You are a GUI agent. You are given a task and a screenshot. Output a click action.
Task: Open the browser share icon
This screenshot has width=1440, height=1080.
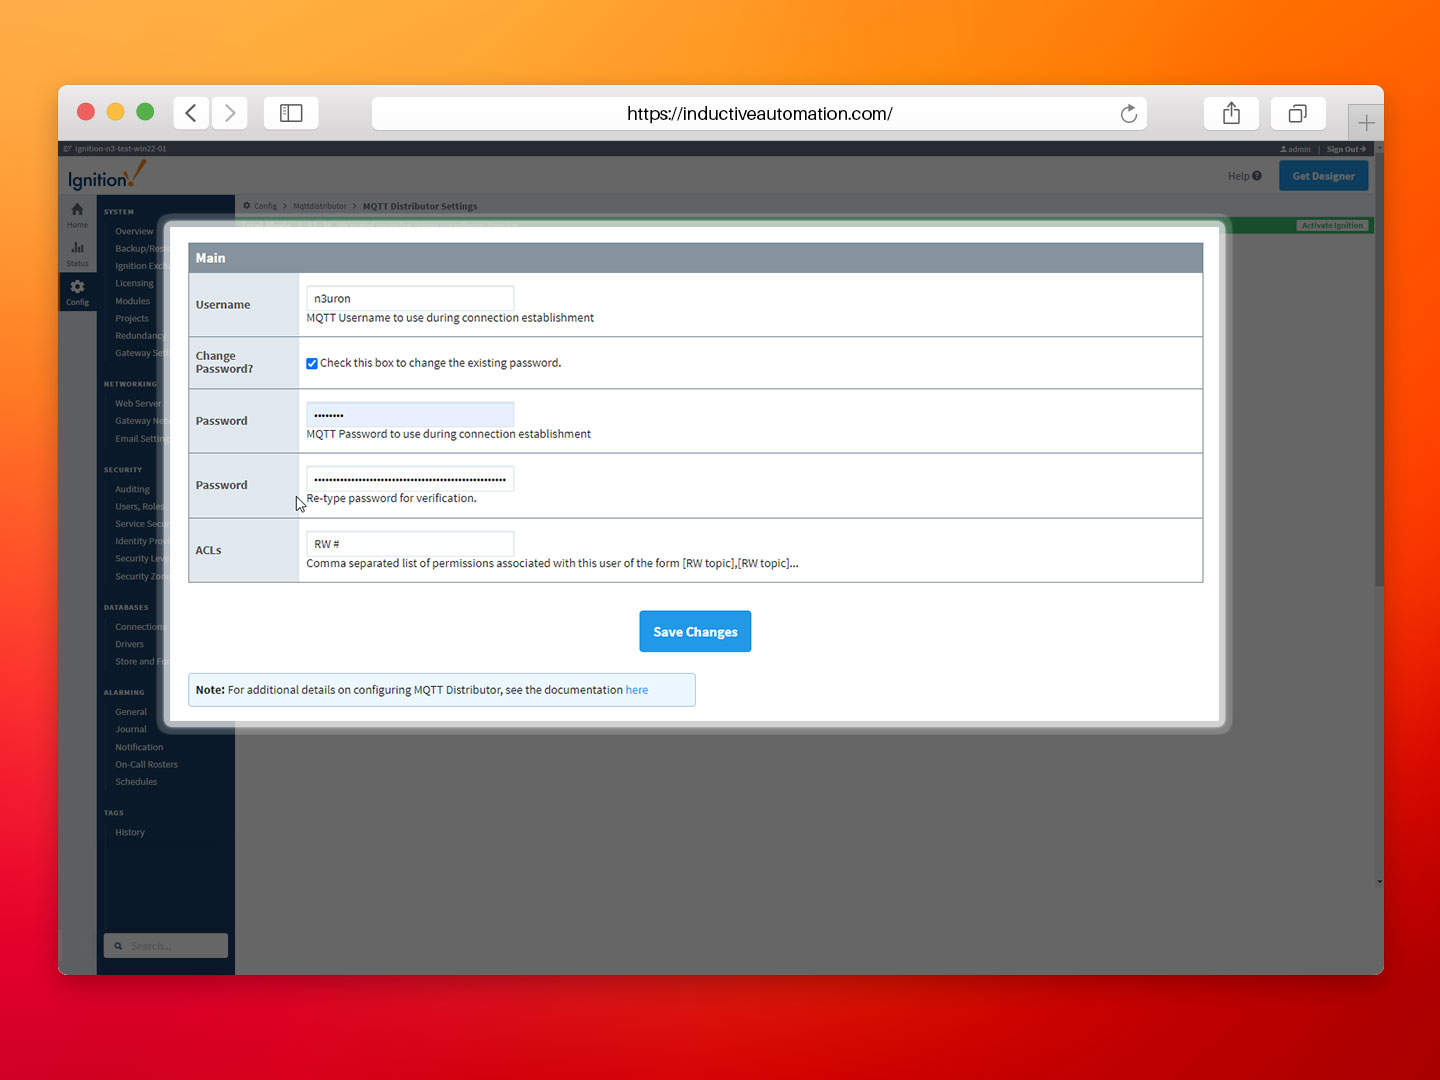1231,113
